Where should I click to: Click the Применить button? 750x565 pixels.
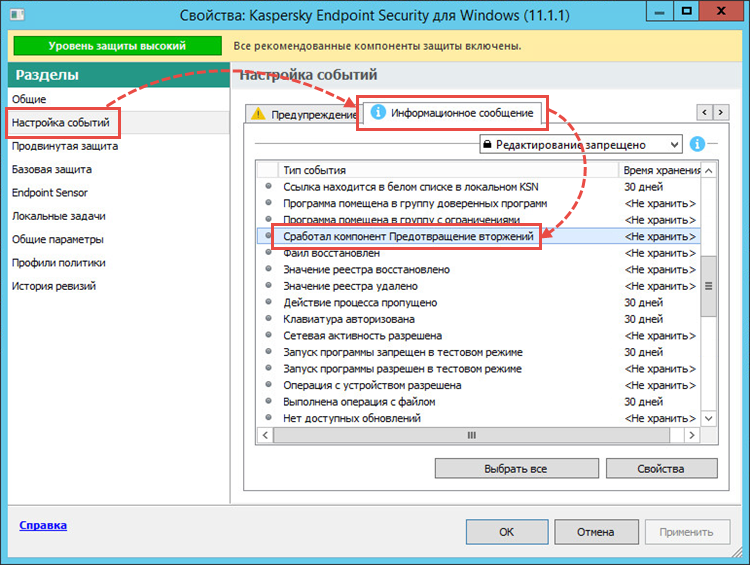click(x=686, y=532)
